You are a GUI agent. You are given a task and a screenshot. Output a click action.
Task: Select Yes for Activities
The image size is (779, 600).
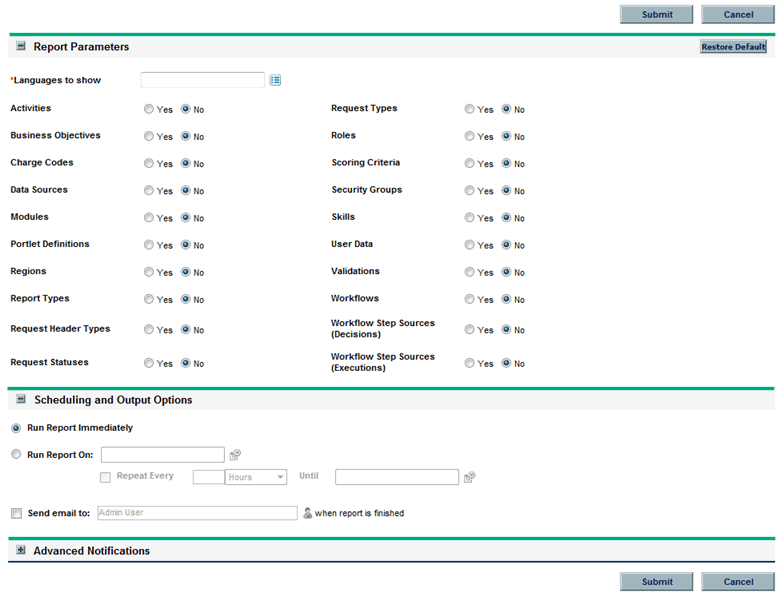[149, 109]
